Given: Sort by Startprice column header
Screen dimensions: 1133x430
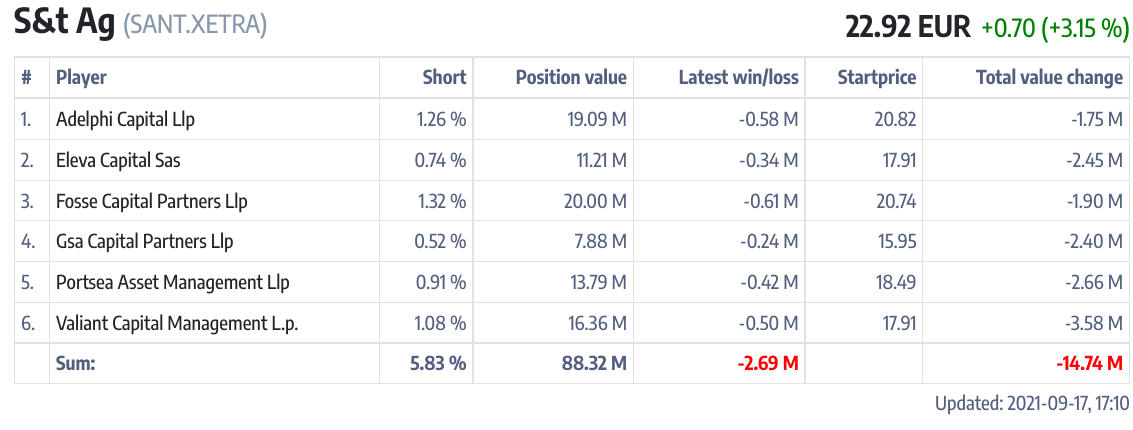Looking at the screenshot, I should (x=876, y=77).
